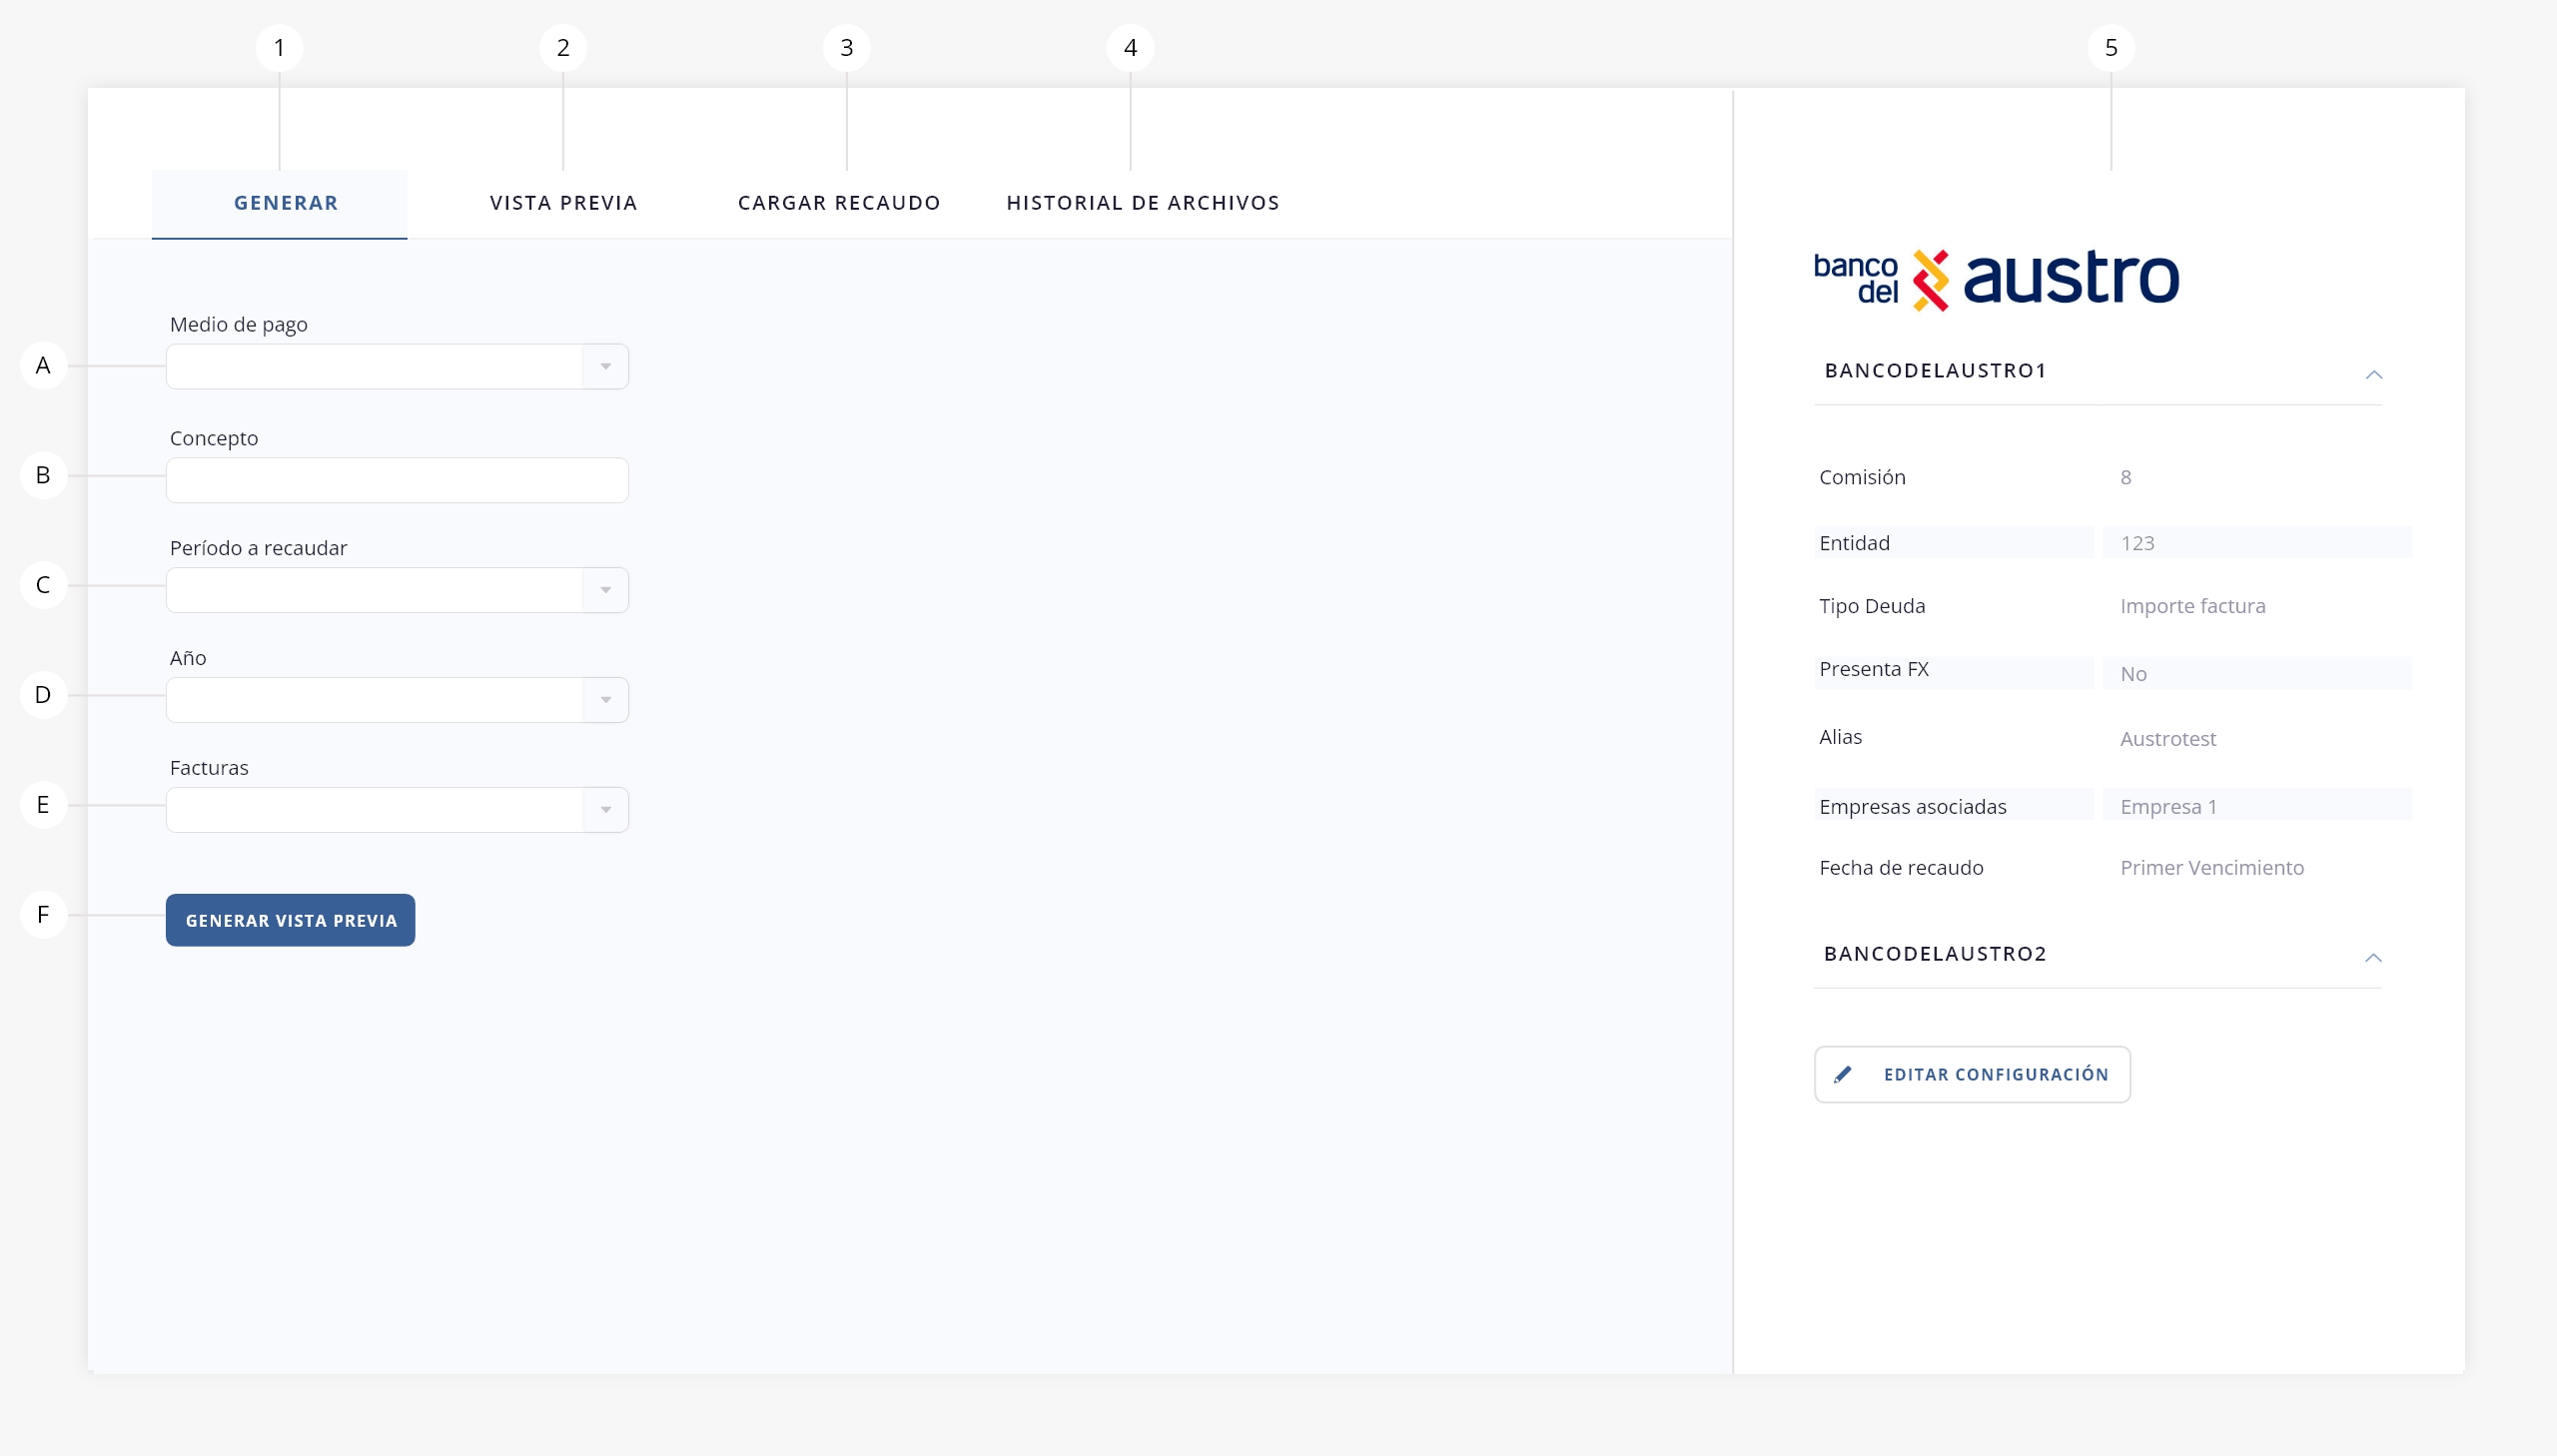Click annotation marker letter A
Screen dimensions: 2557x1456
[43, 366]
